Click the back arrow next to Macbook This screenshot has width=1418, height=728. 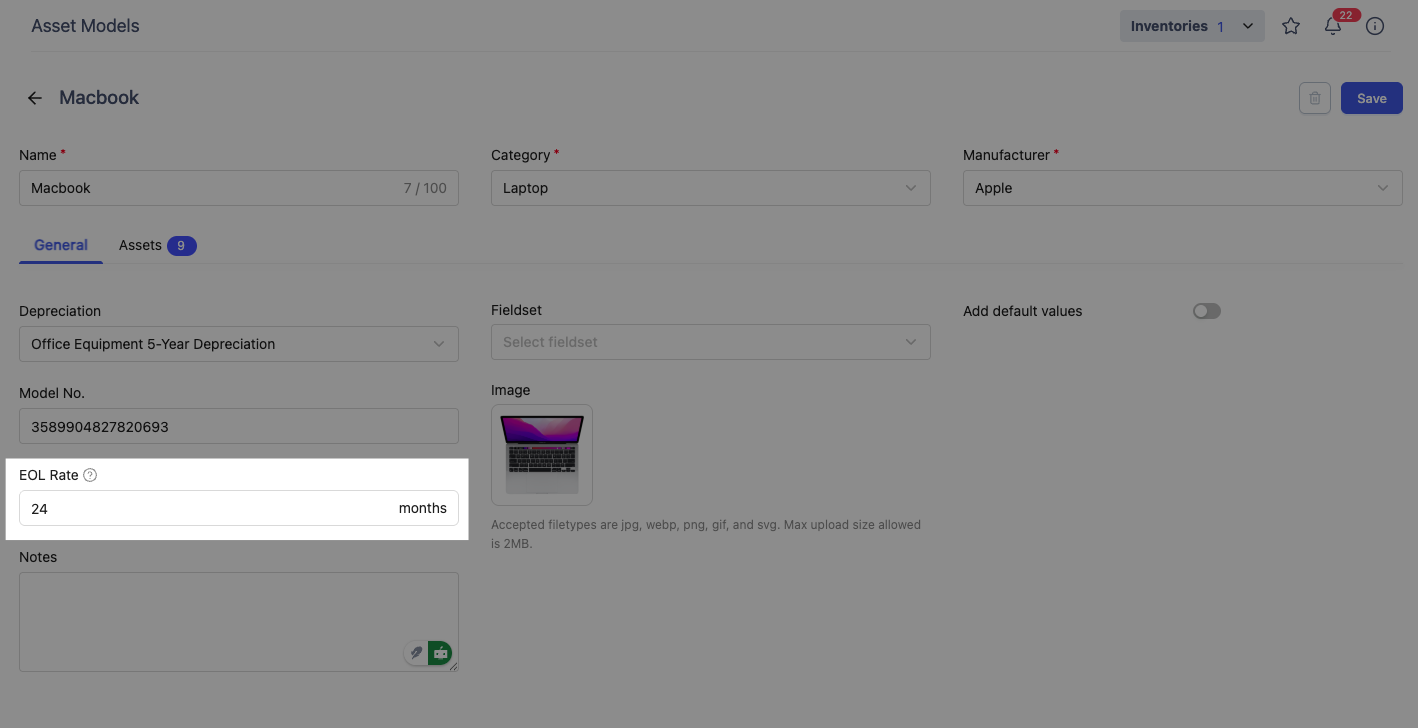(x=35, y=98)
